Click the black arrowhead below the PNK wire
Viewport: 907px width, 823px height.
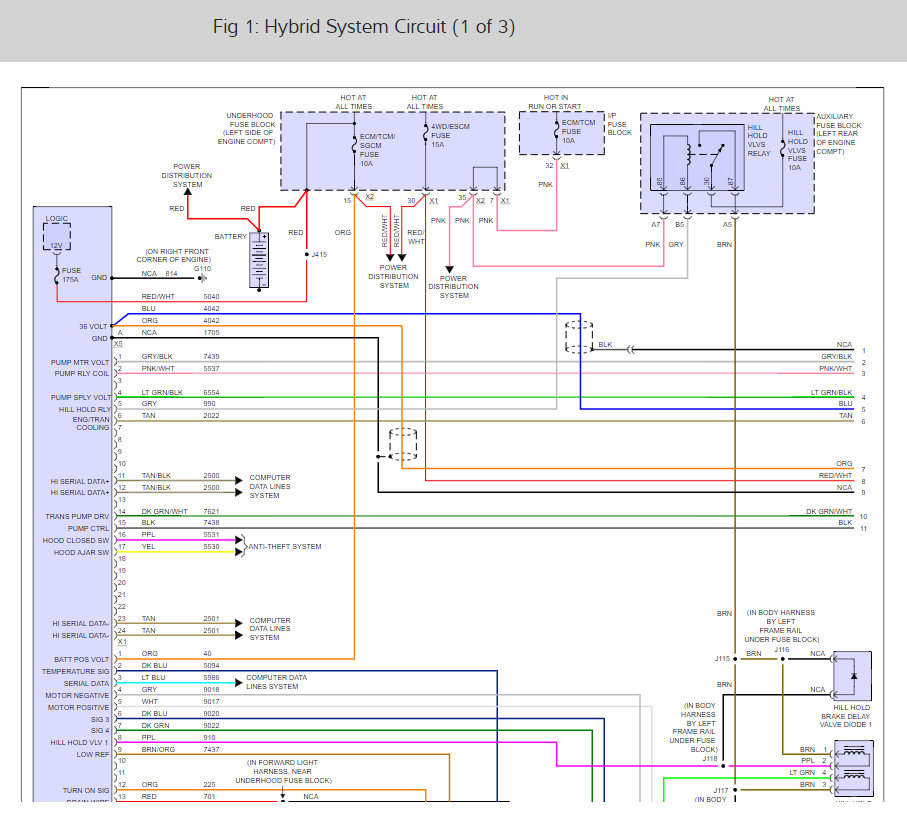click(x=449, y=269)
